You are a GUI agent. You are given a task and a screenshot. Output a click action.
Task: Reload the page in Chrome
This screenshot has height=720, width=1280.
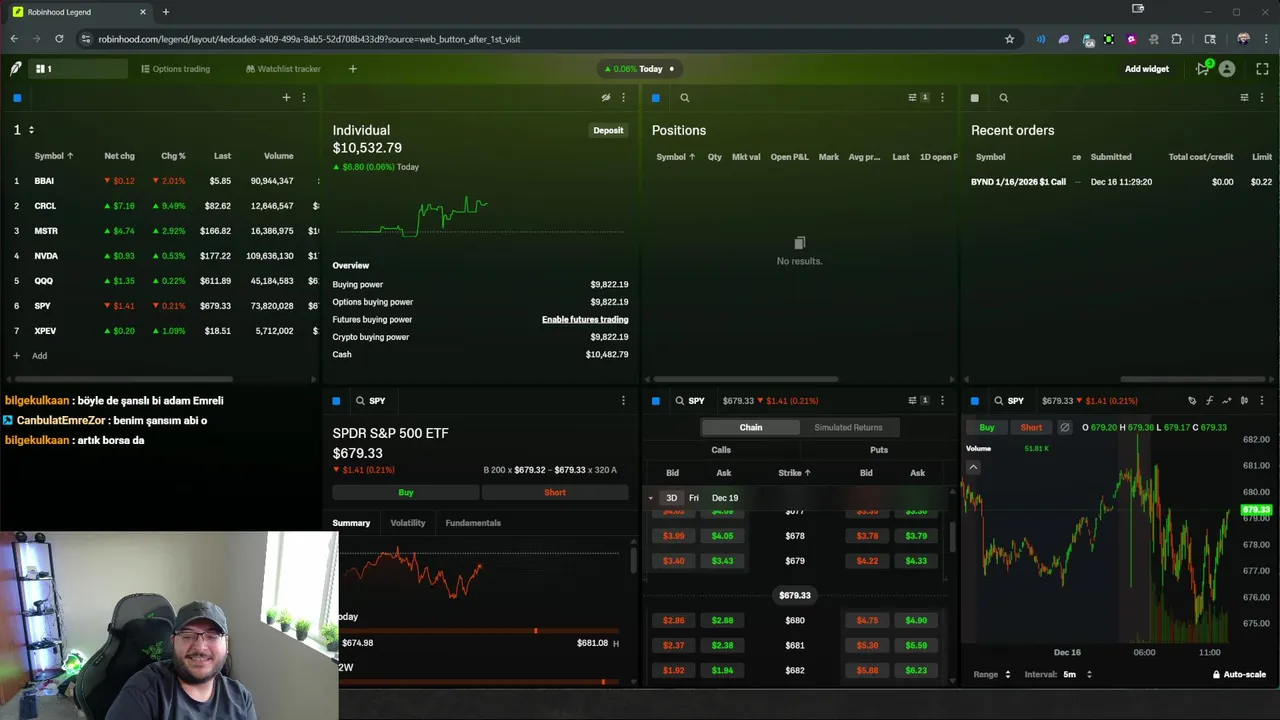pos(59,39)
